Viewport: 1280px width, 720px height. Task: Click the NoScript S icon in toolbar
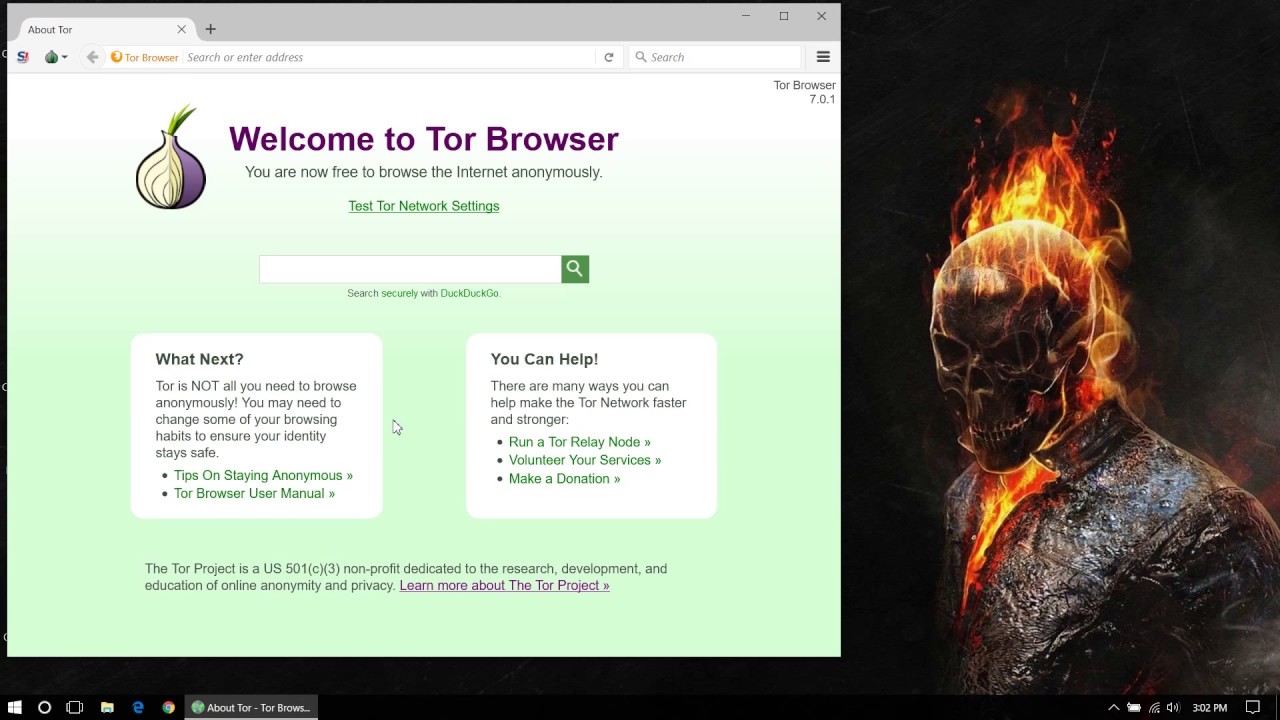pos(23,57)
